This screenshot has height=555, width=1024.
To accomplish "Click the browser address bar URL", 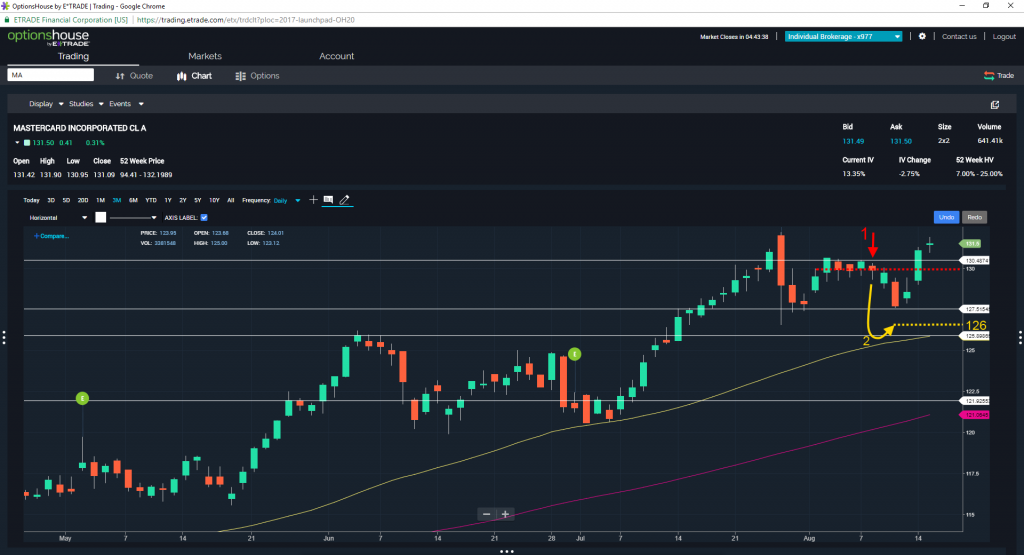I will tap(246, 20).
